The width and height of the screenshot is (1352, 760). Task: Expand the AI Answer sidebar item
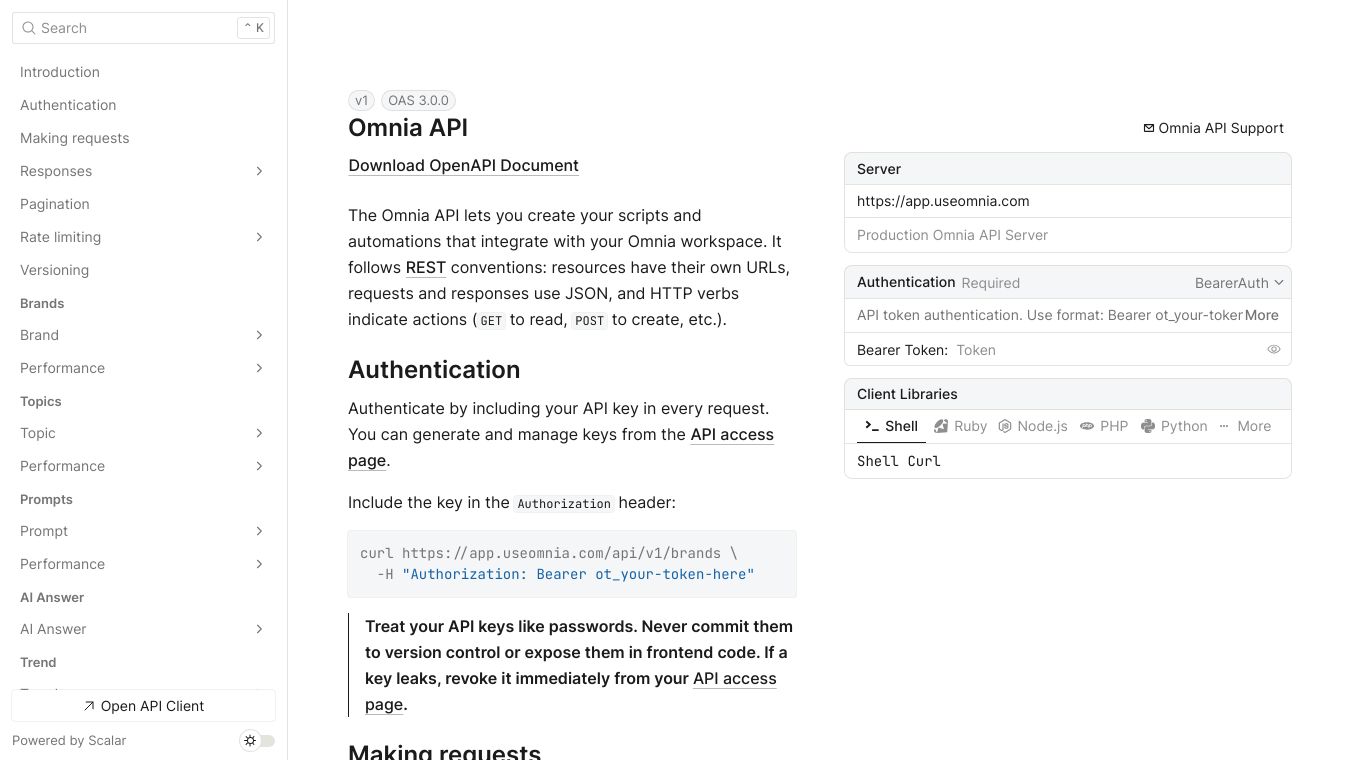click(x=259, y=629)
